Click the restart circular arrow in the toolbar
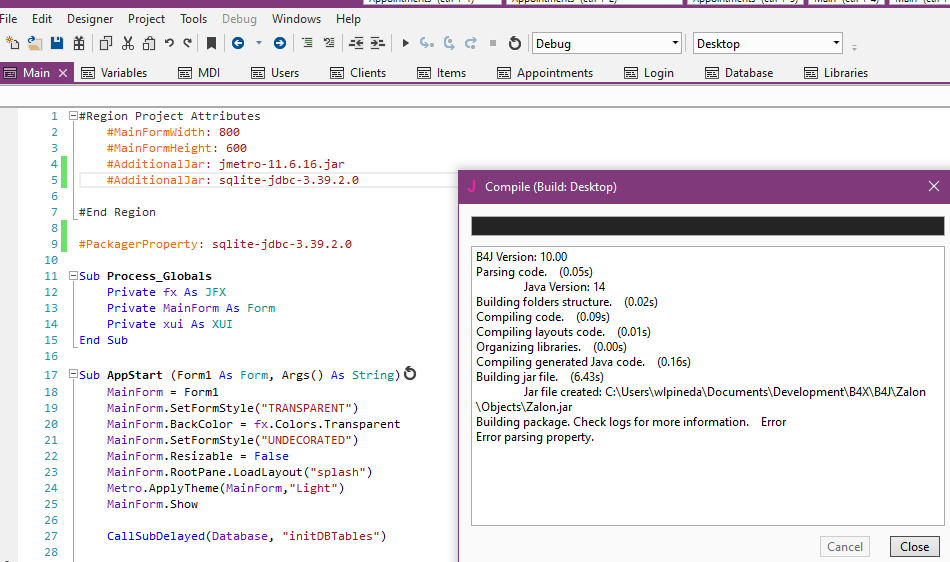 tap(515, 43)
